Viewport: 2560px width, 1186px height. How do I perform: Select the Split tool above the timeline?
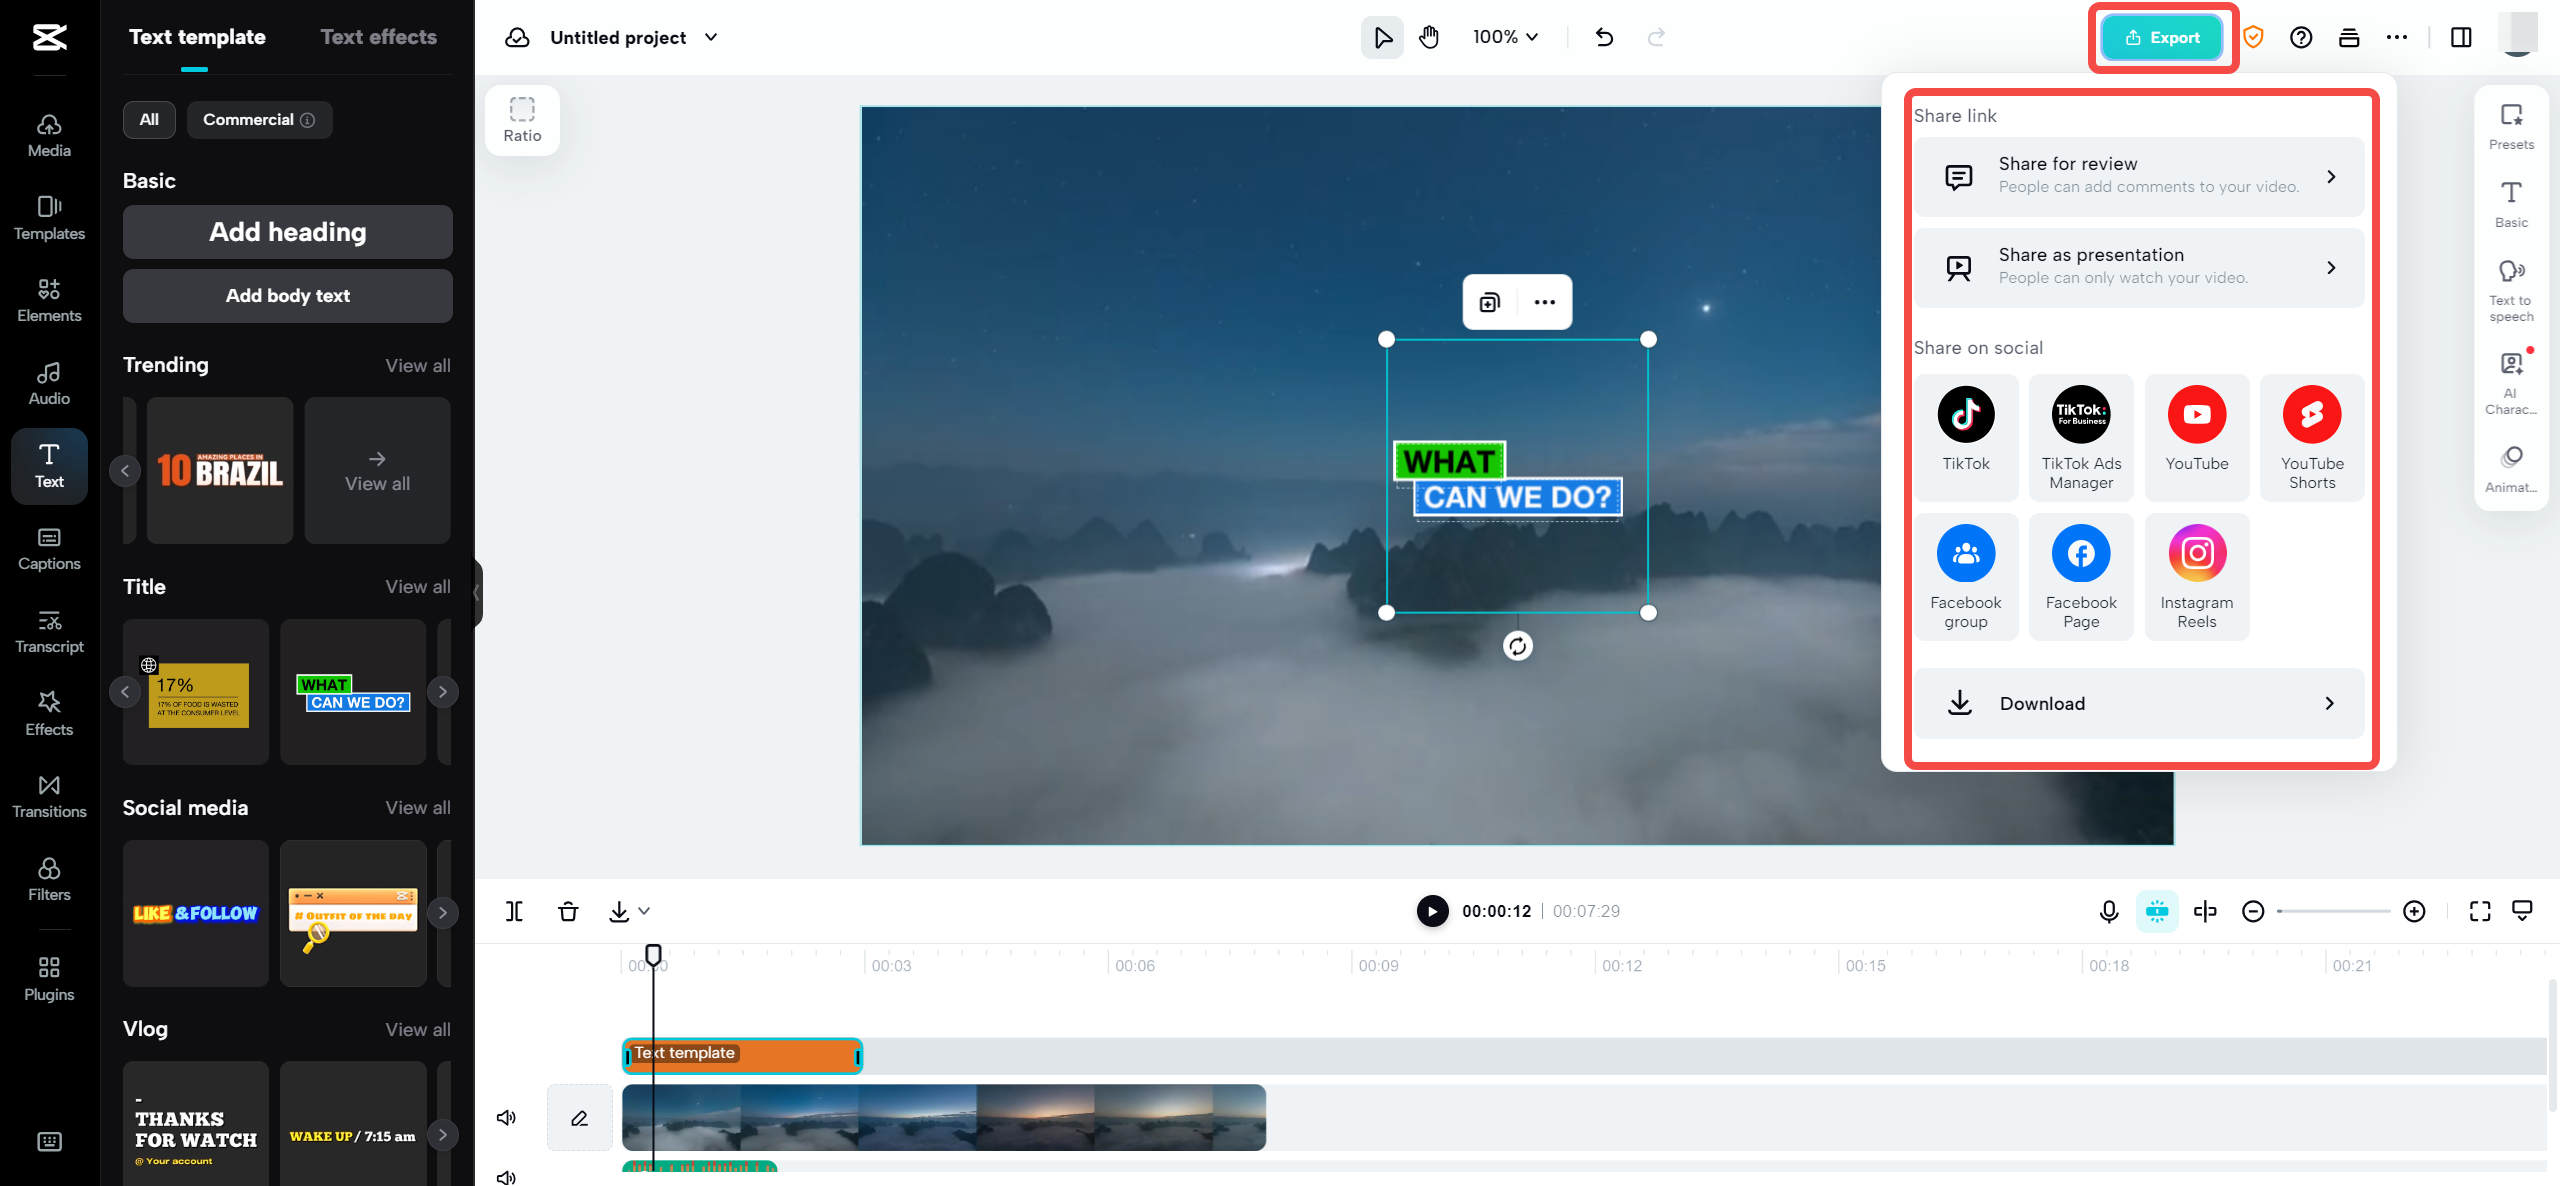pos(514,911)
